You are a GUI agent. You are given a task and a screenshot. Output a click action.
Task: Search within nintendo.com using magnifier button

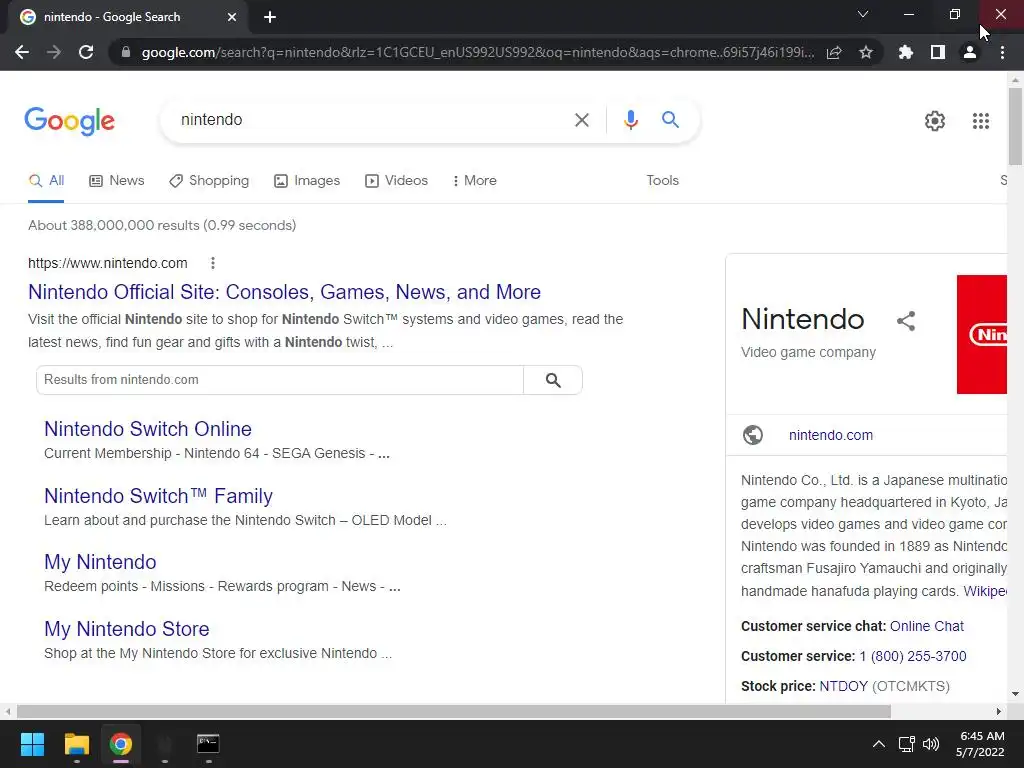pos(553,380)
